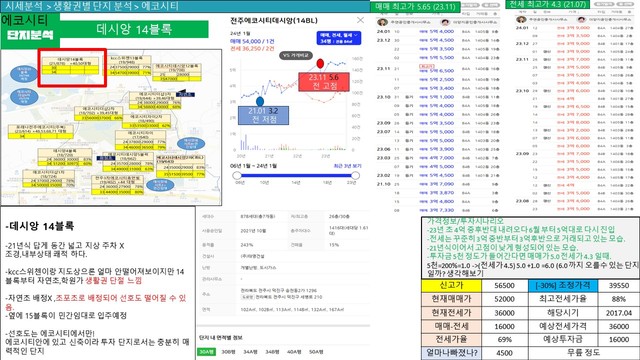Select the 30B형 area tab
This screenshot has width=640, height=360.
tap(228, 351)
